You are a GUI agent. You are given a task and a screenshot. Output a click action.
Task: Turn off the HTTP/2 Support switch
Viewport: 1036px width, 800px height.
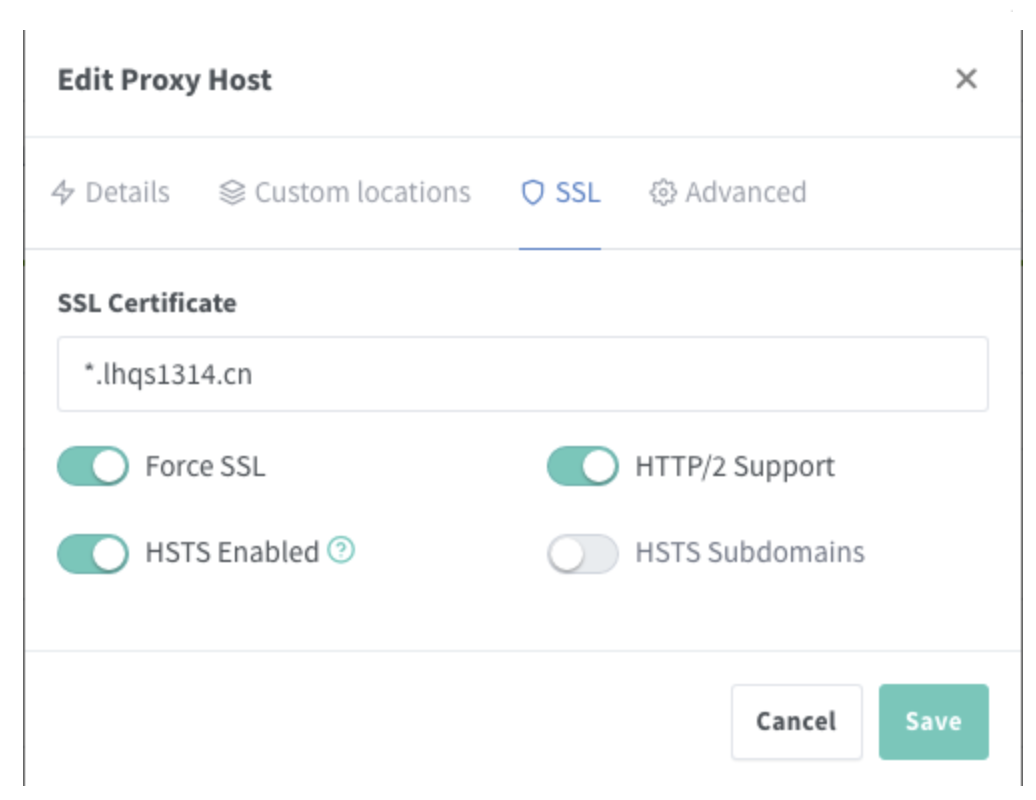pos(583,467)
